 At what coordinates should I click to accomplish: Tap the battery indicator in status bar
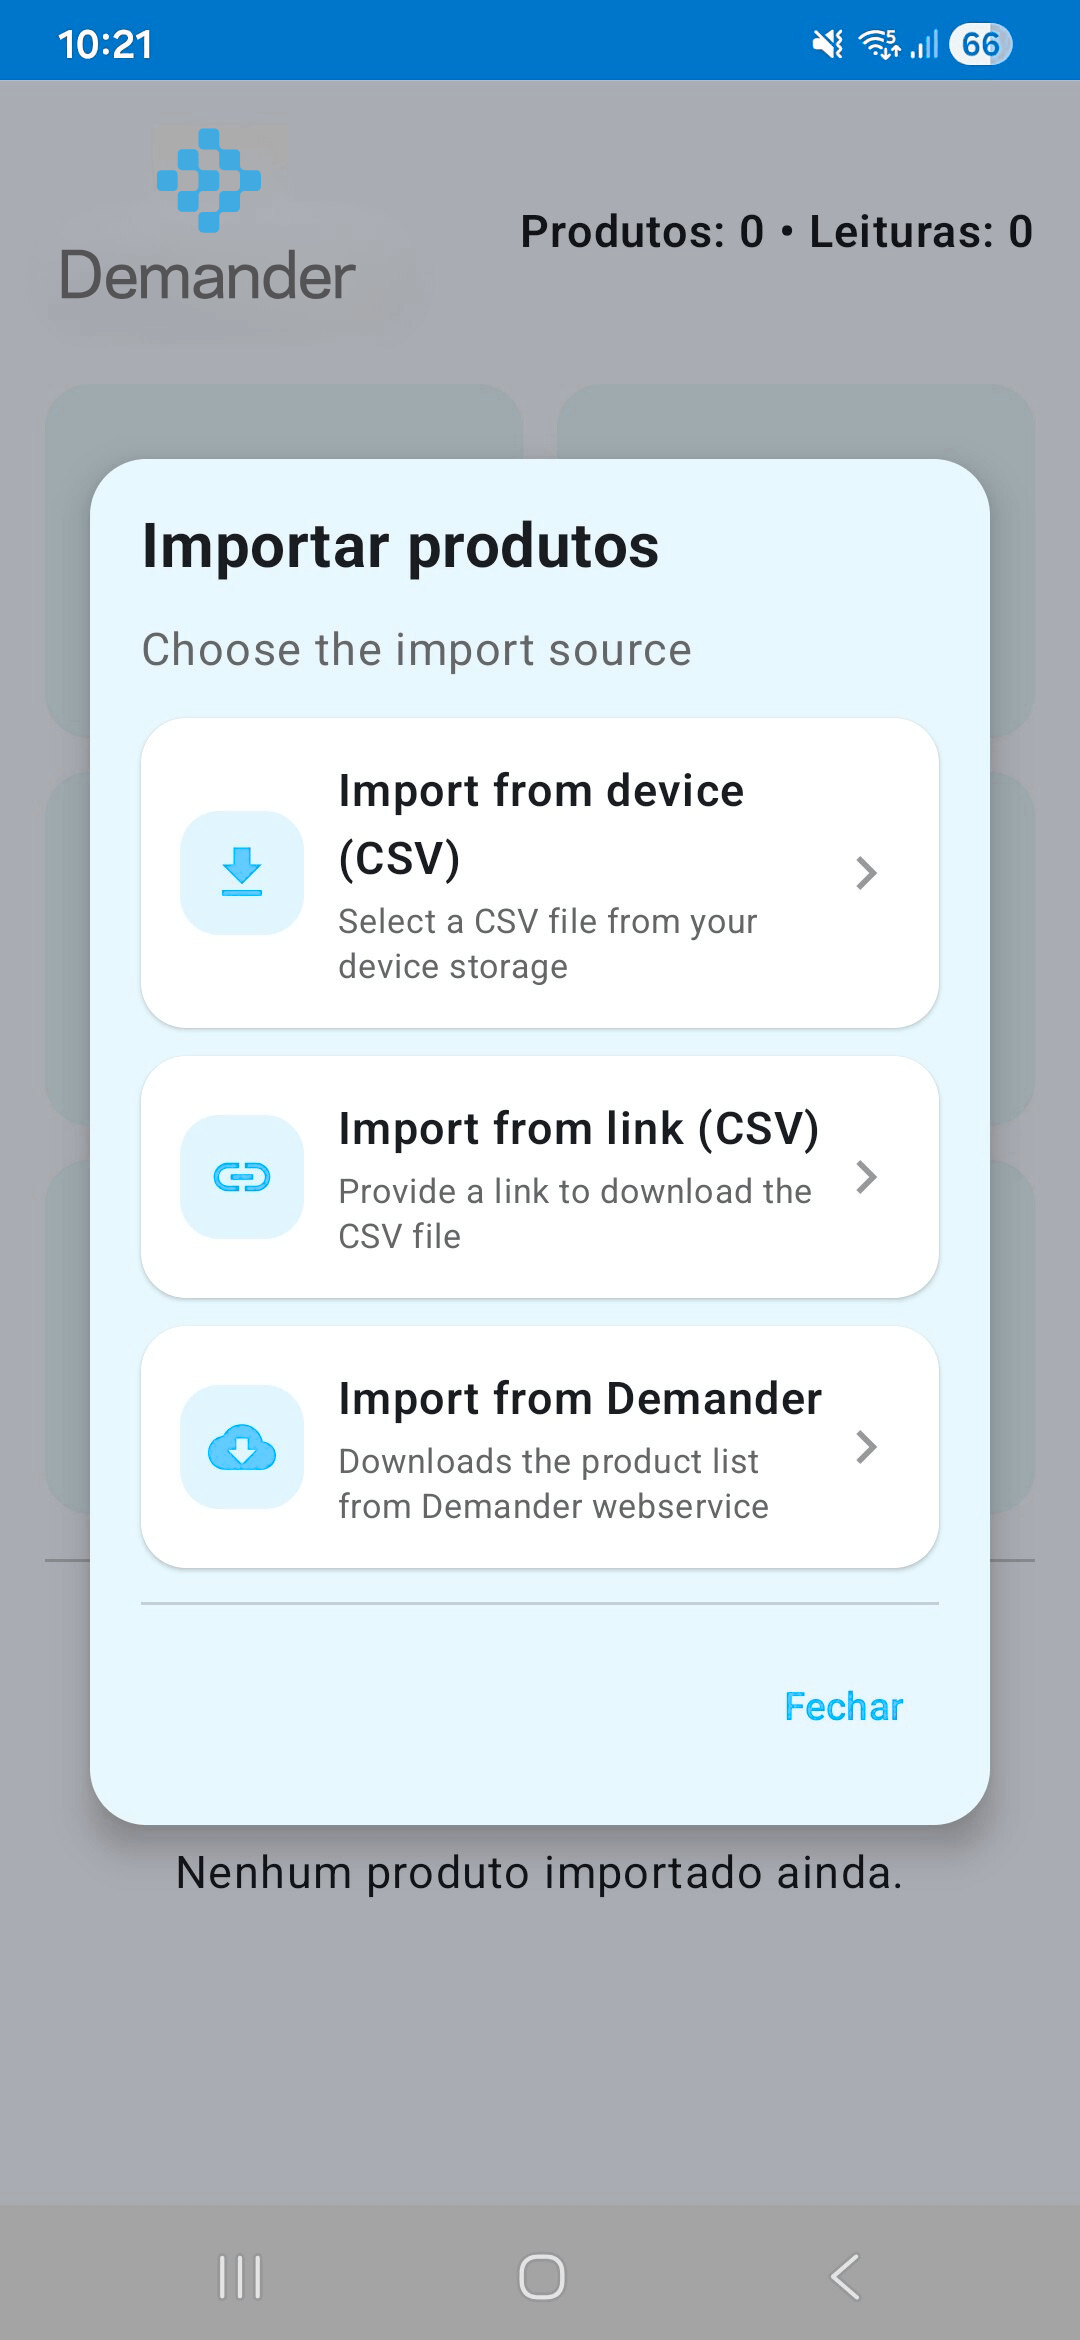[x=980, y=44]
